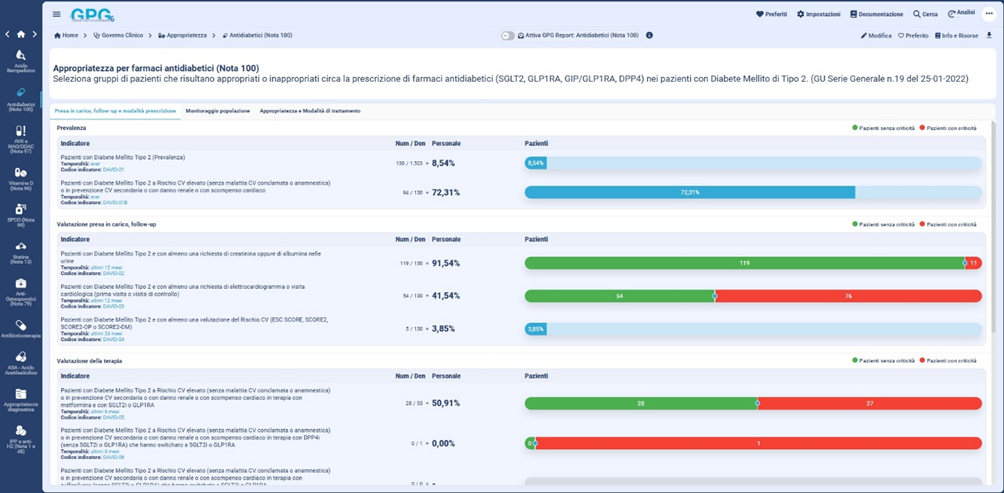
Task: Go to the sidebar Home icon
Action: coord(21,34)
